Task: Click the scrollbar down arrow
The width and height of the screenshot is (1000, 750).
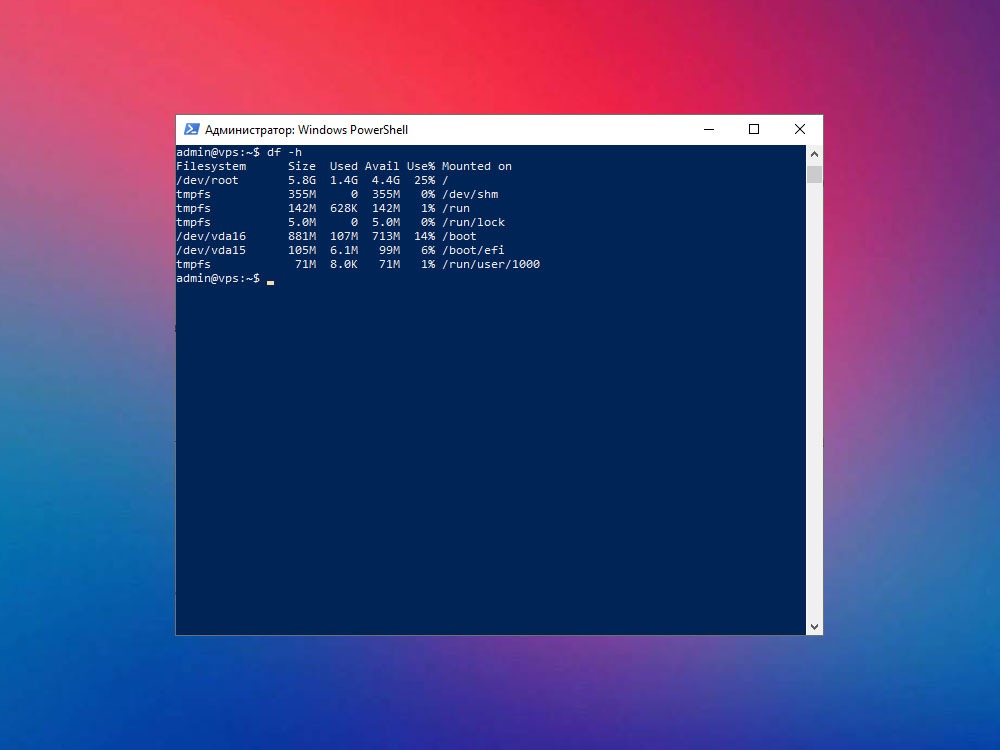Action: coord(814,627)
